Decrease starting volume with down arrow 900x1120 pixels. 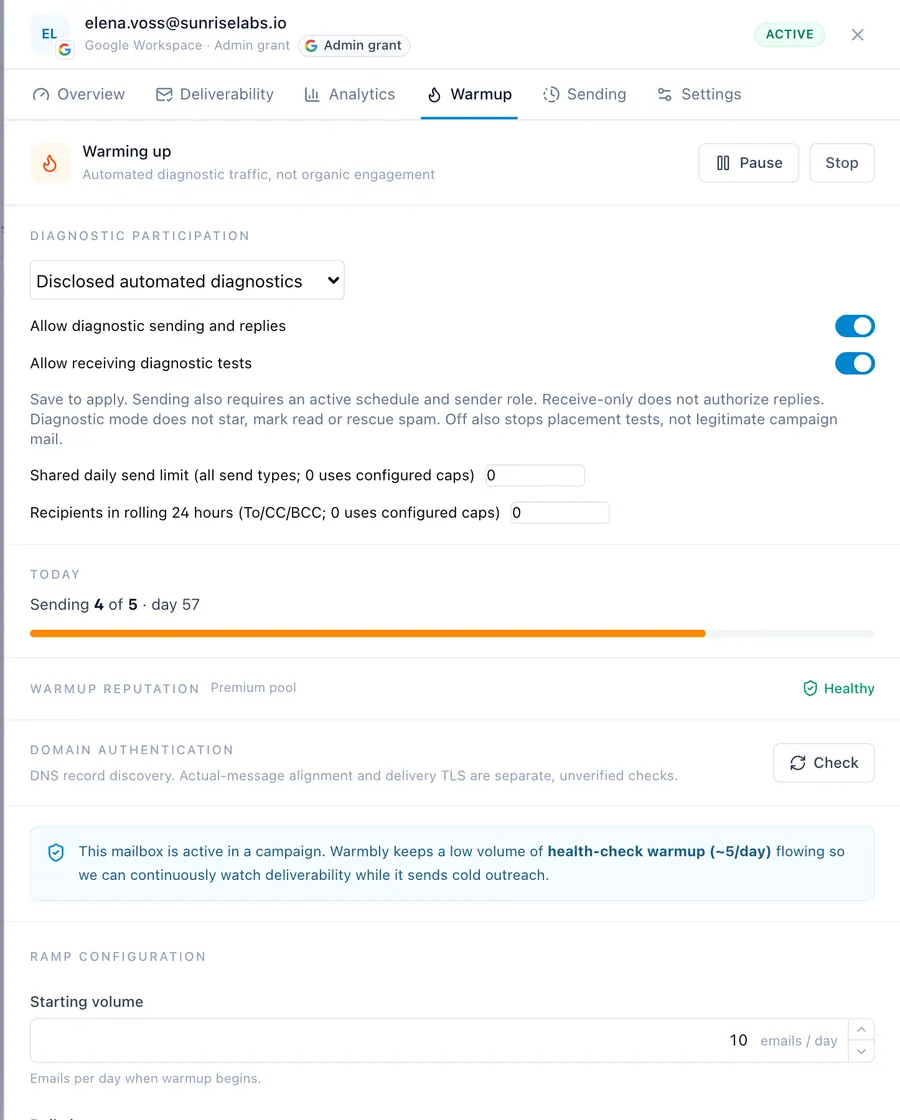pos(861,1051)
